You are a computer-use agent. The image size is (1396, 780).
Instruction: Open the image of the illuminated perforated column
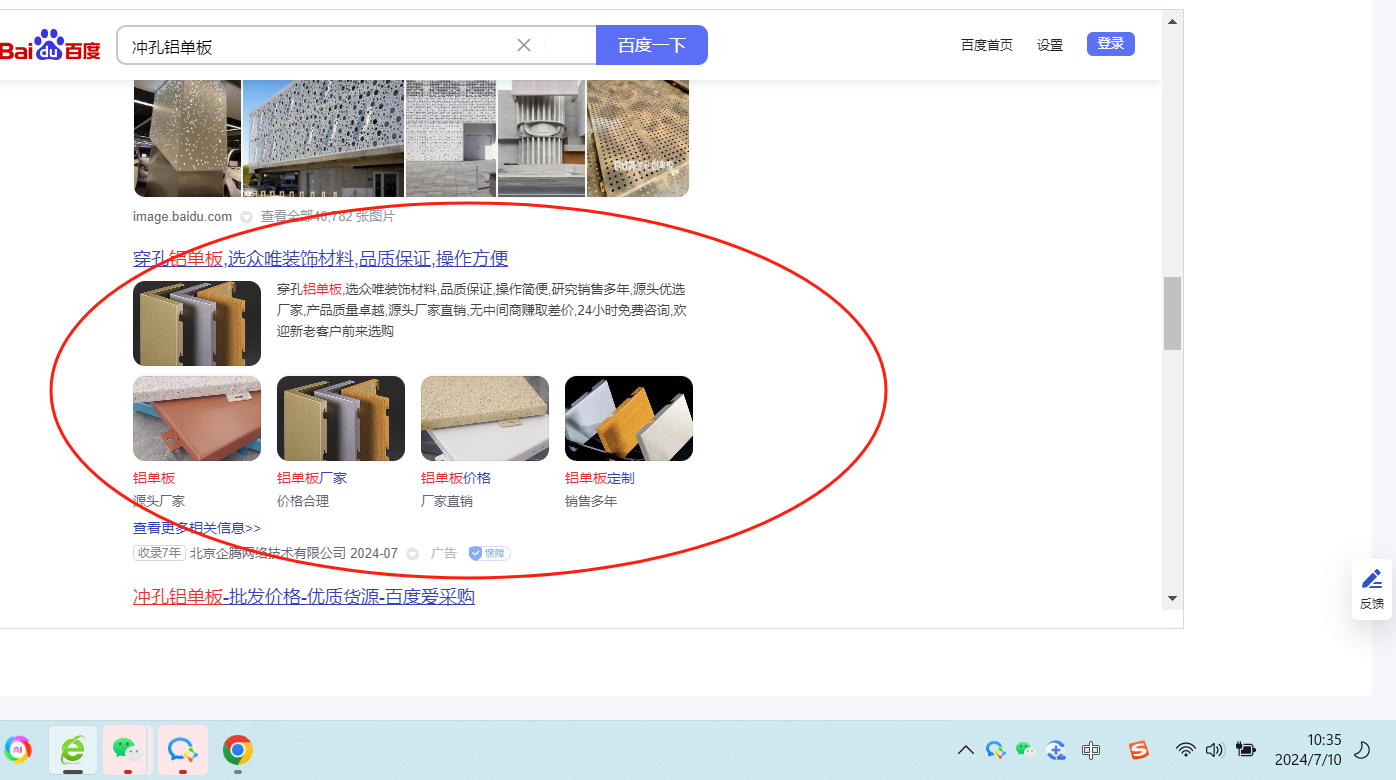pos(187,138)
